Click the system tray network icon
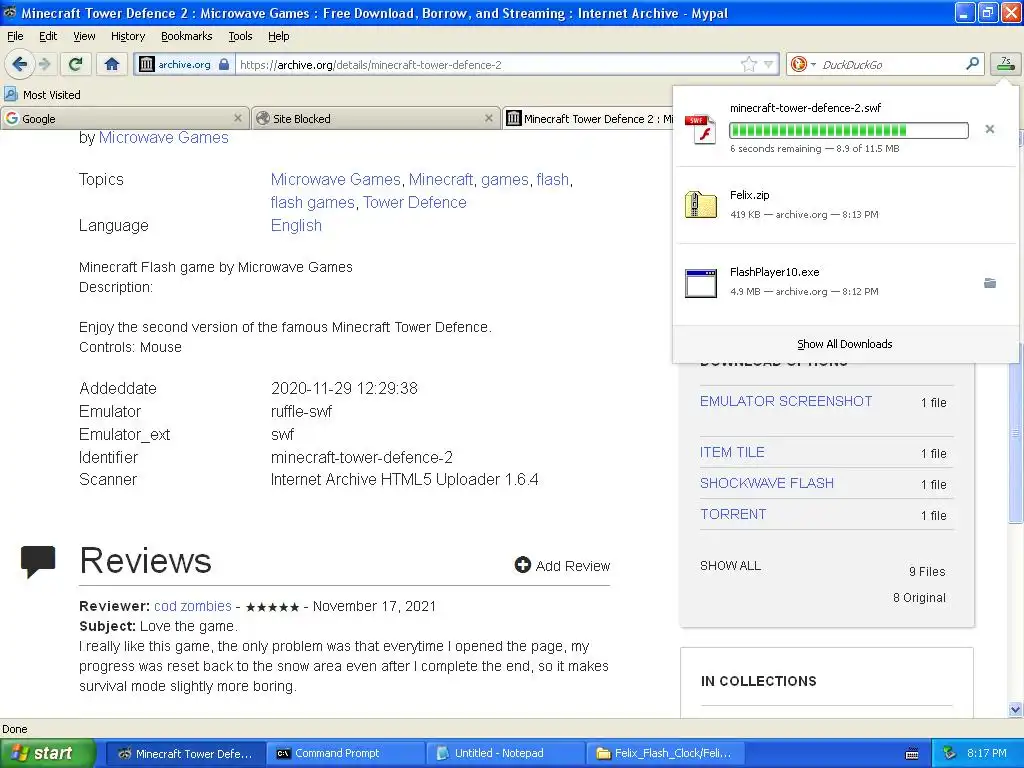Screen dimensions: 1024x768 pos(950,753)
